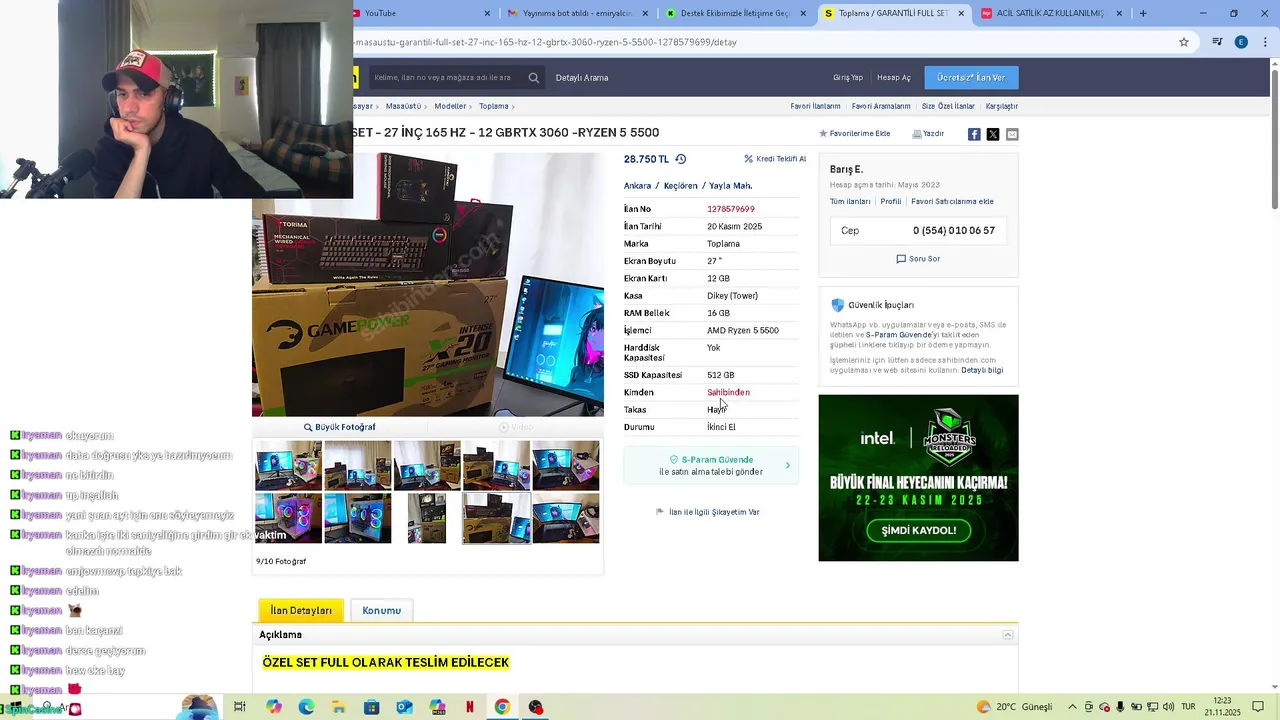
Task: Click the search magnifier icon on sahibinden
Action: point(534,77)
